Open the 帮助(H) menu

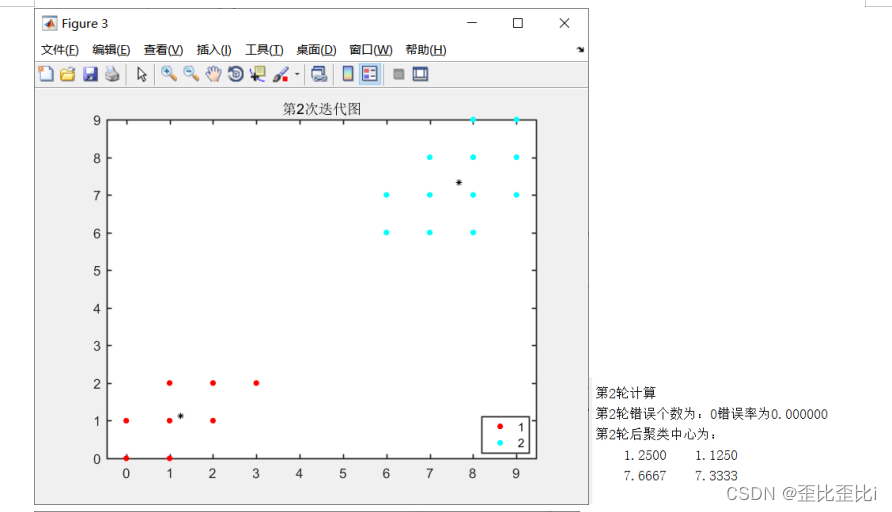[426, 50]
